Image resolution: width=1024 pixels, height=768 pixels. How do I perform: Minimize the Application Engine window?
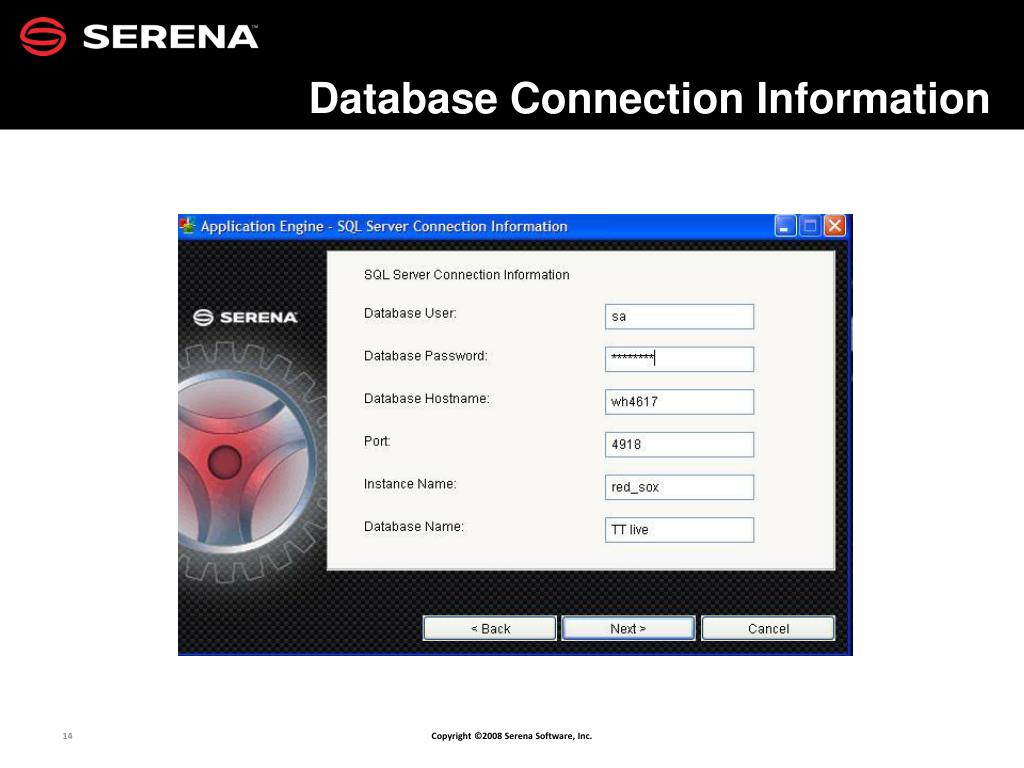coord(785,226)
